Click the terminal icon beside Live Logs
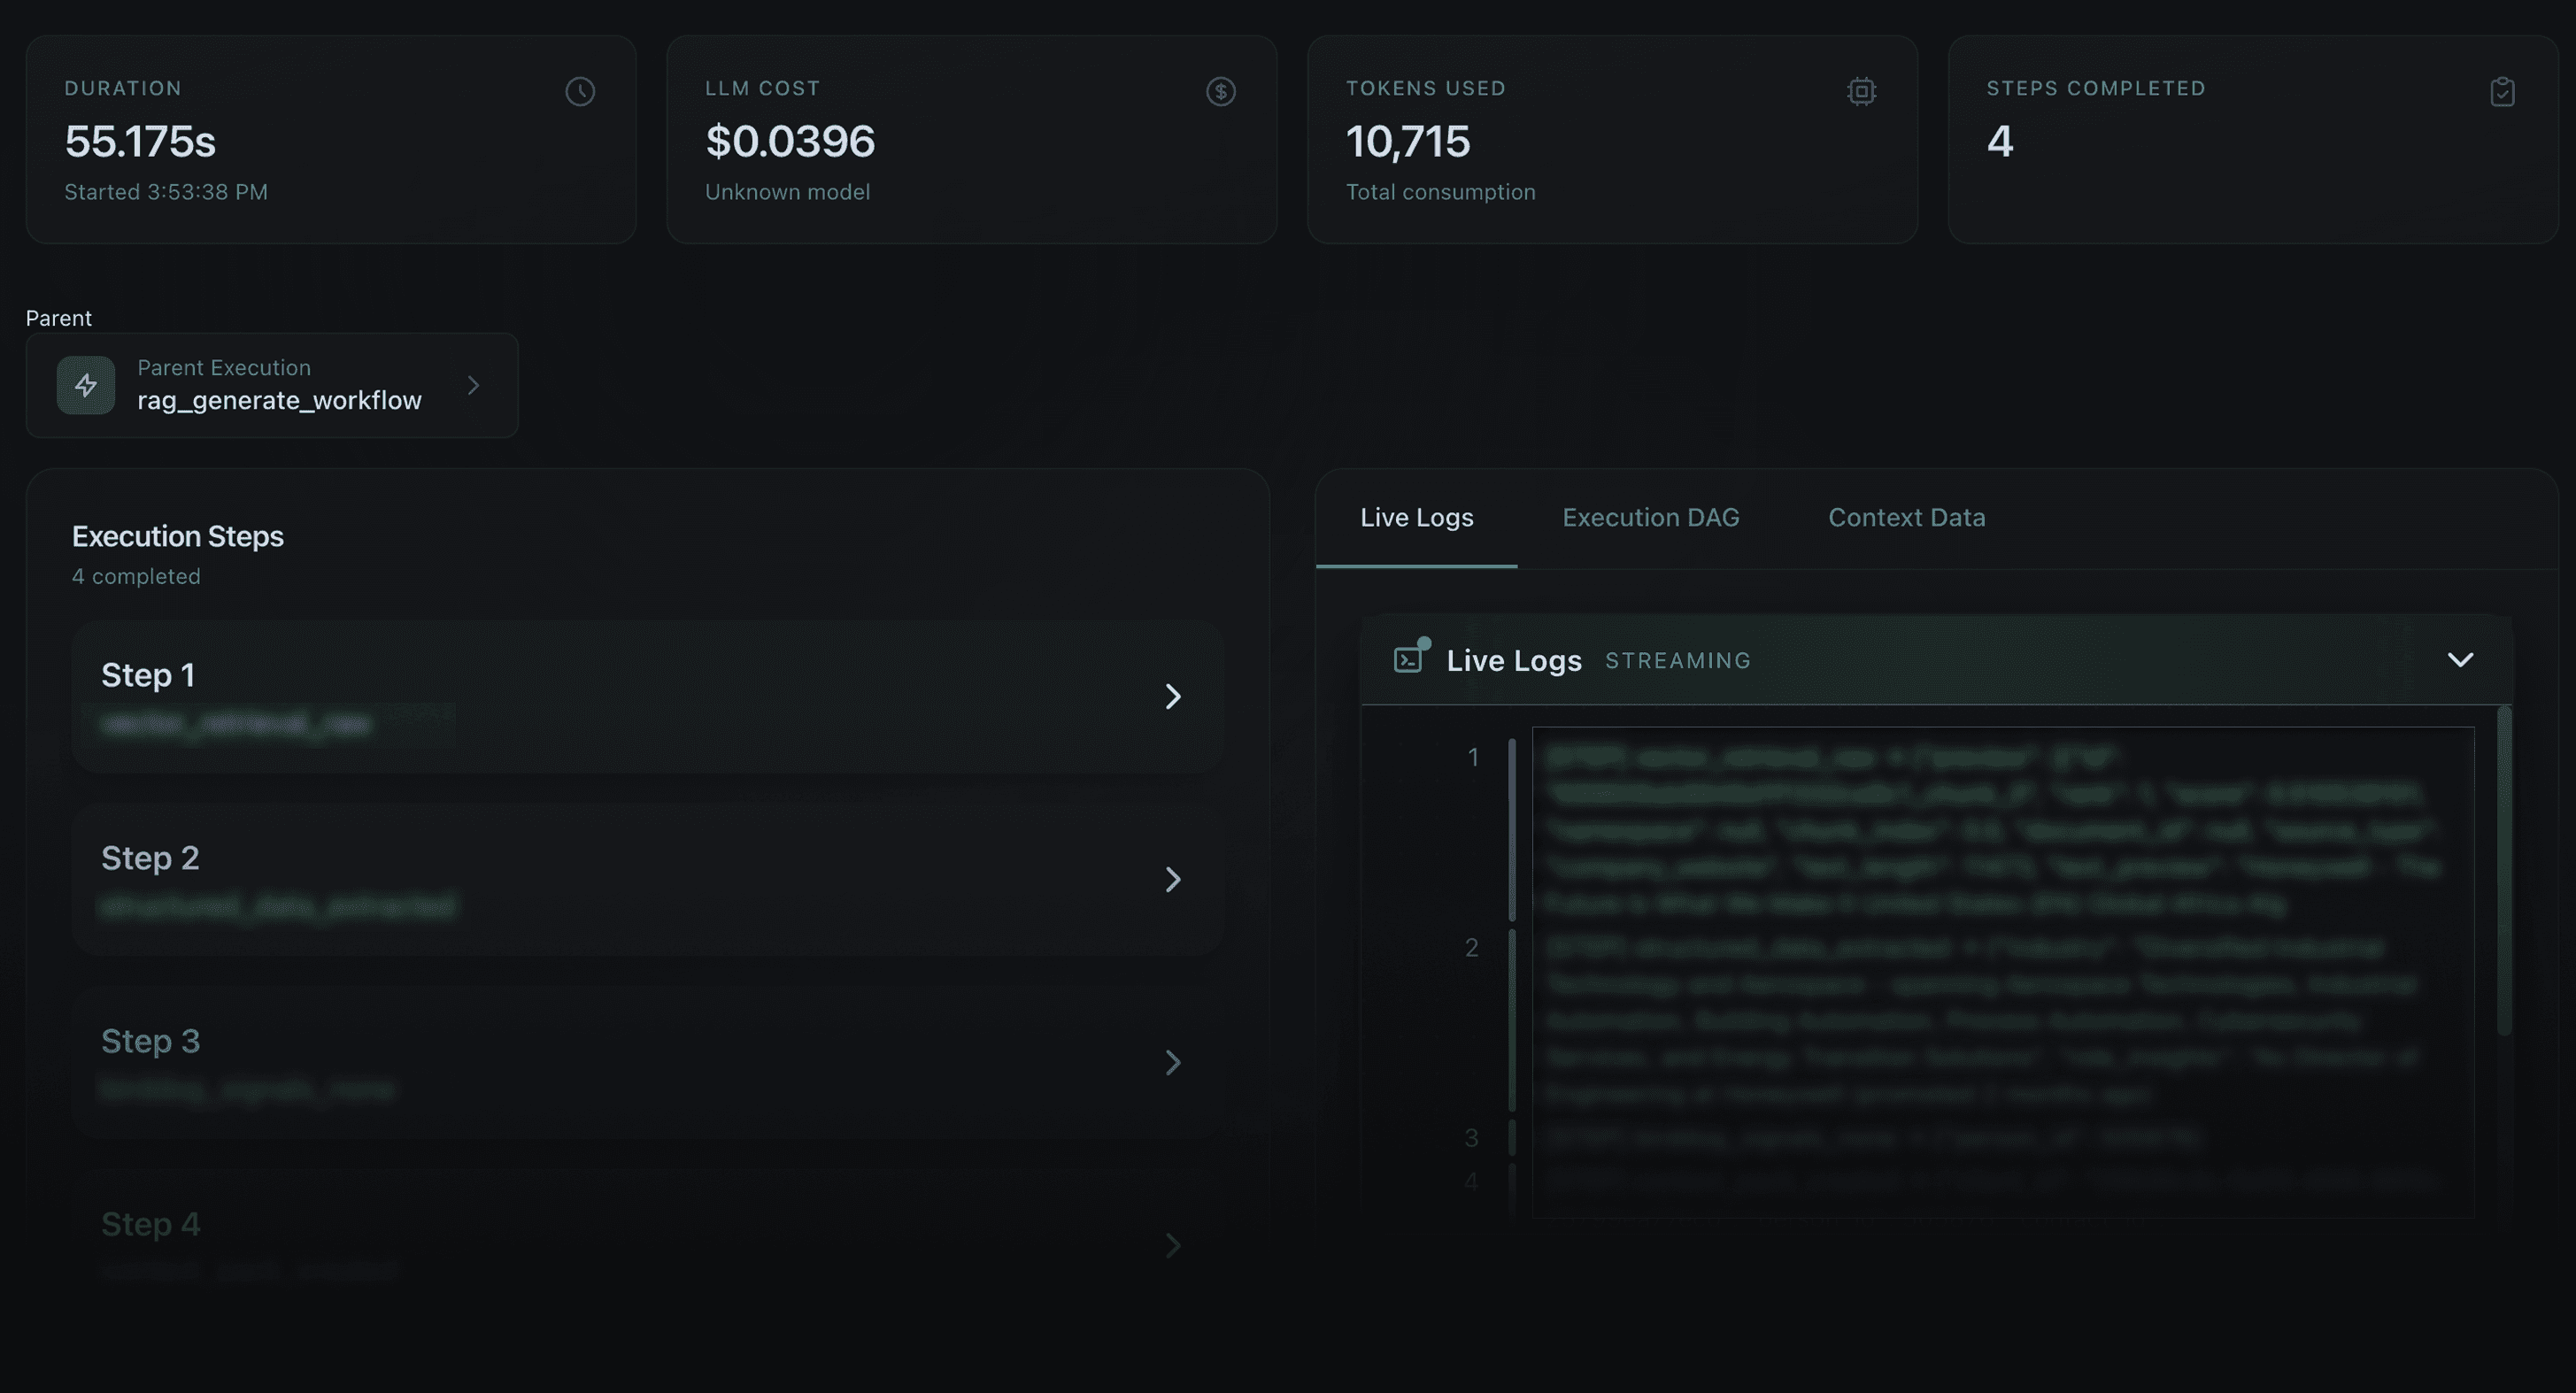This screenshot has height=1393, width=2576. [x=1409, y=659]
